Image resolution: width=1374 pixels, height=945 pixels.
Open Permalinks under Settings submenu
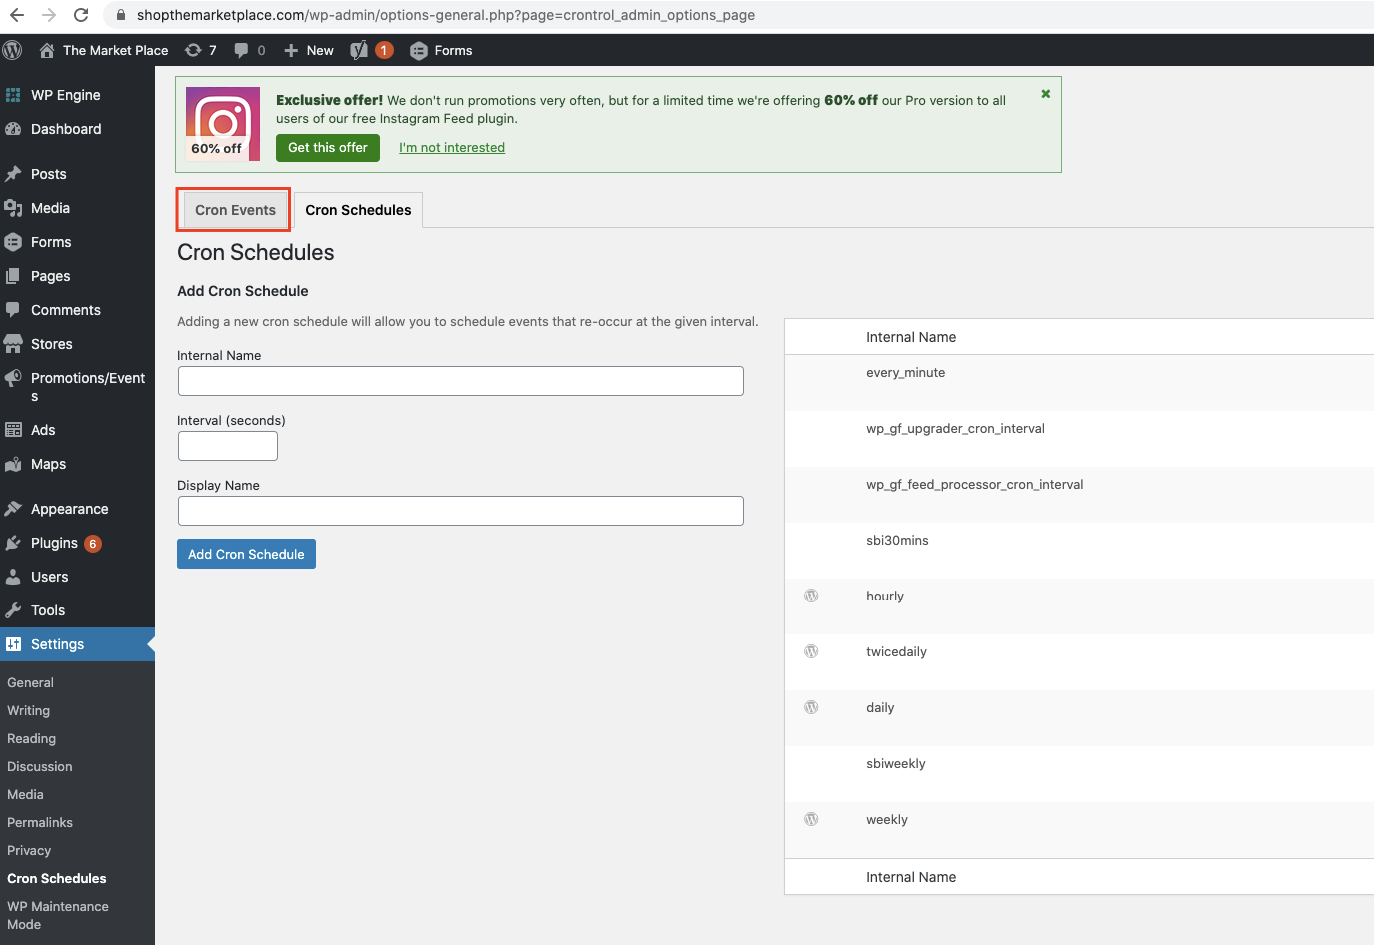tap(40, 822)
